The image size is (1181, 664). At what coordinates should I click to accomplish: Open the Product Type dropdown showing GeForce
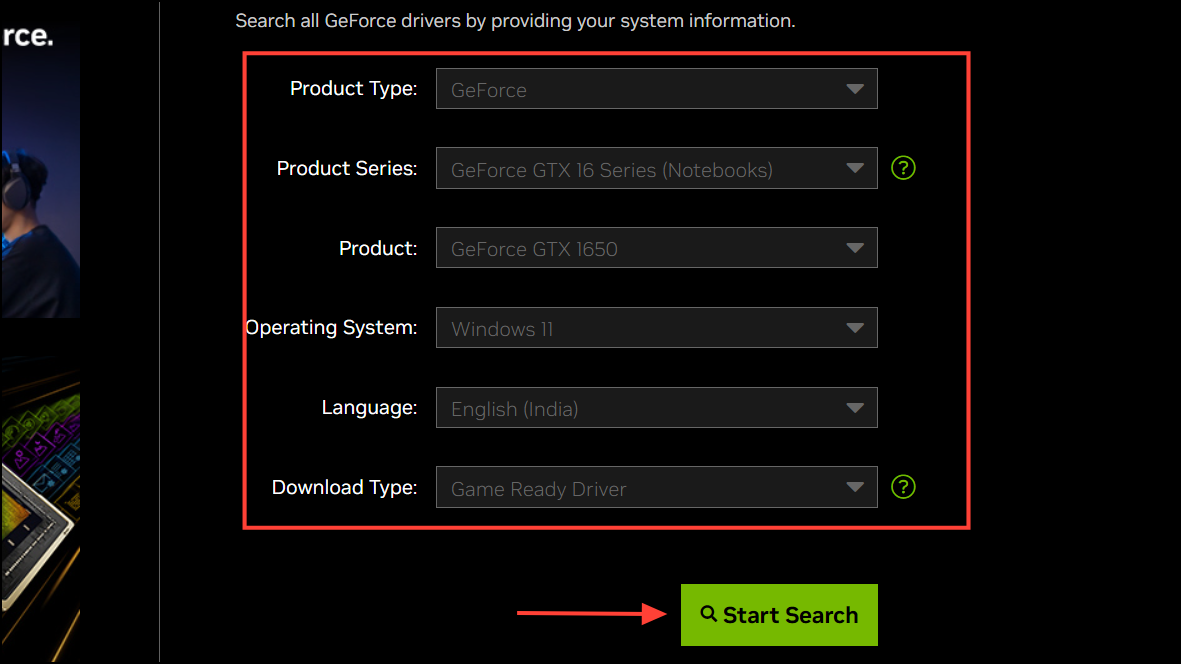pyautogui.click(x=656, y=89)
